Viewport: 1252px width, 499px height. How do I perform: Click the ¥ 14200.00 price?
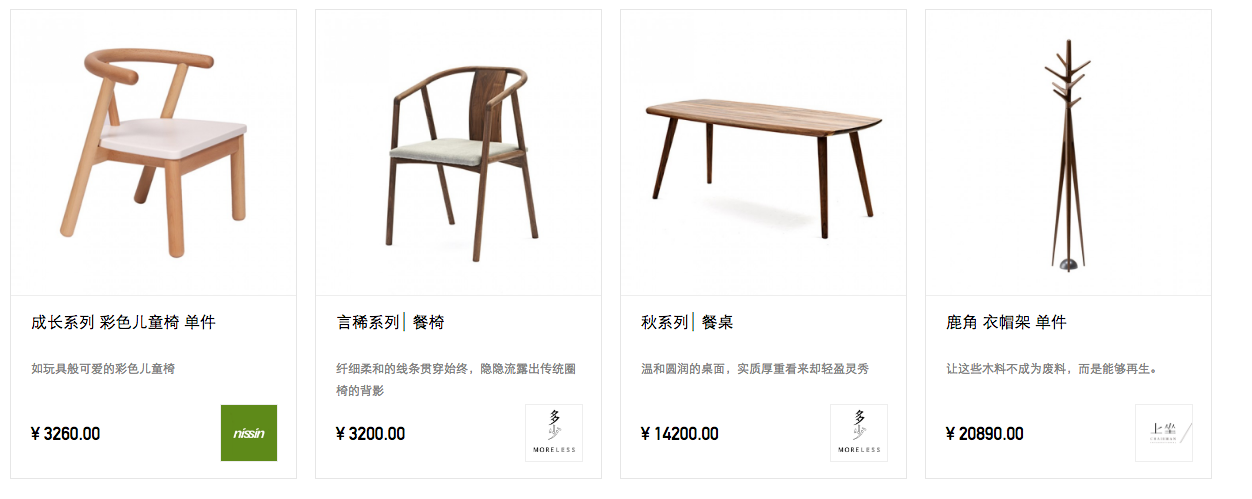(x=680, y=434)
